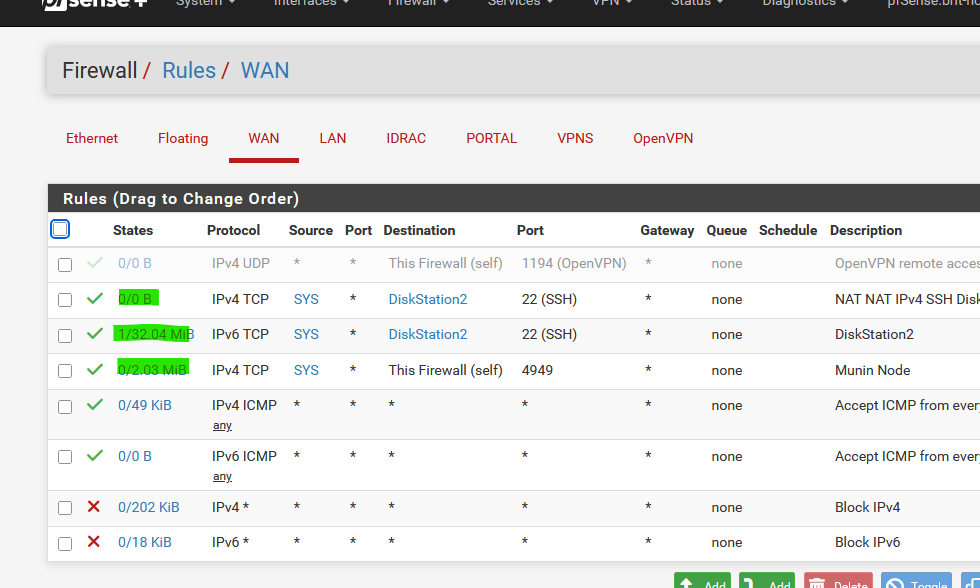
Task: Open states link 1/32.04 MiB
Action: click(156, 334)
